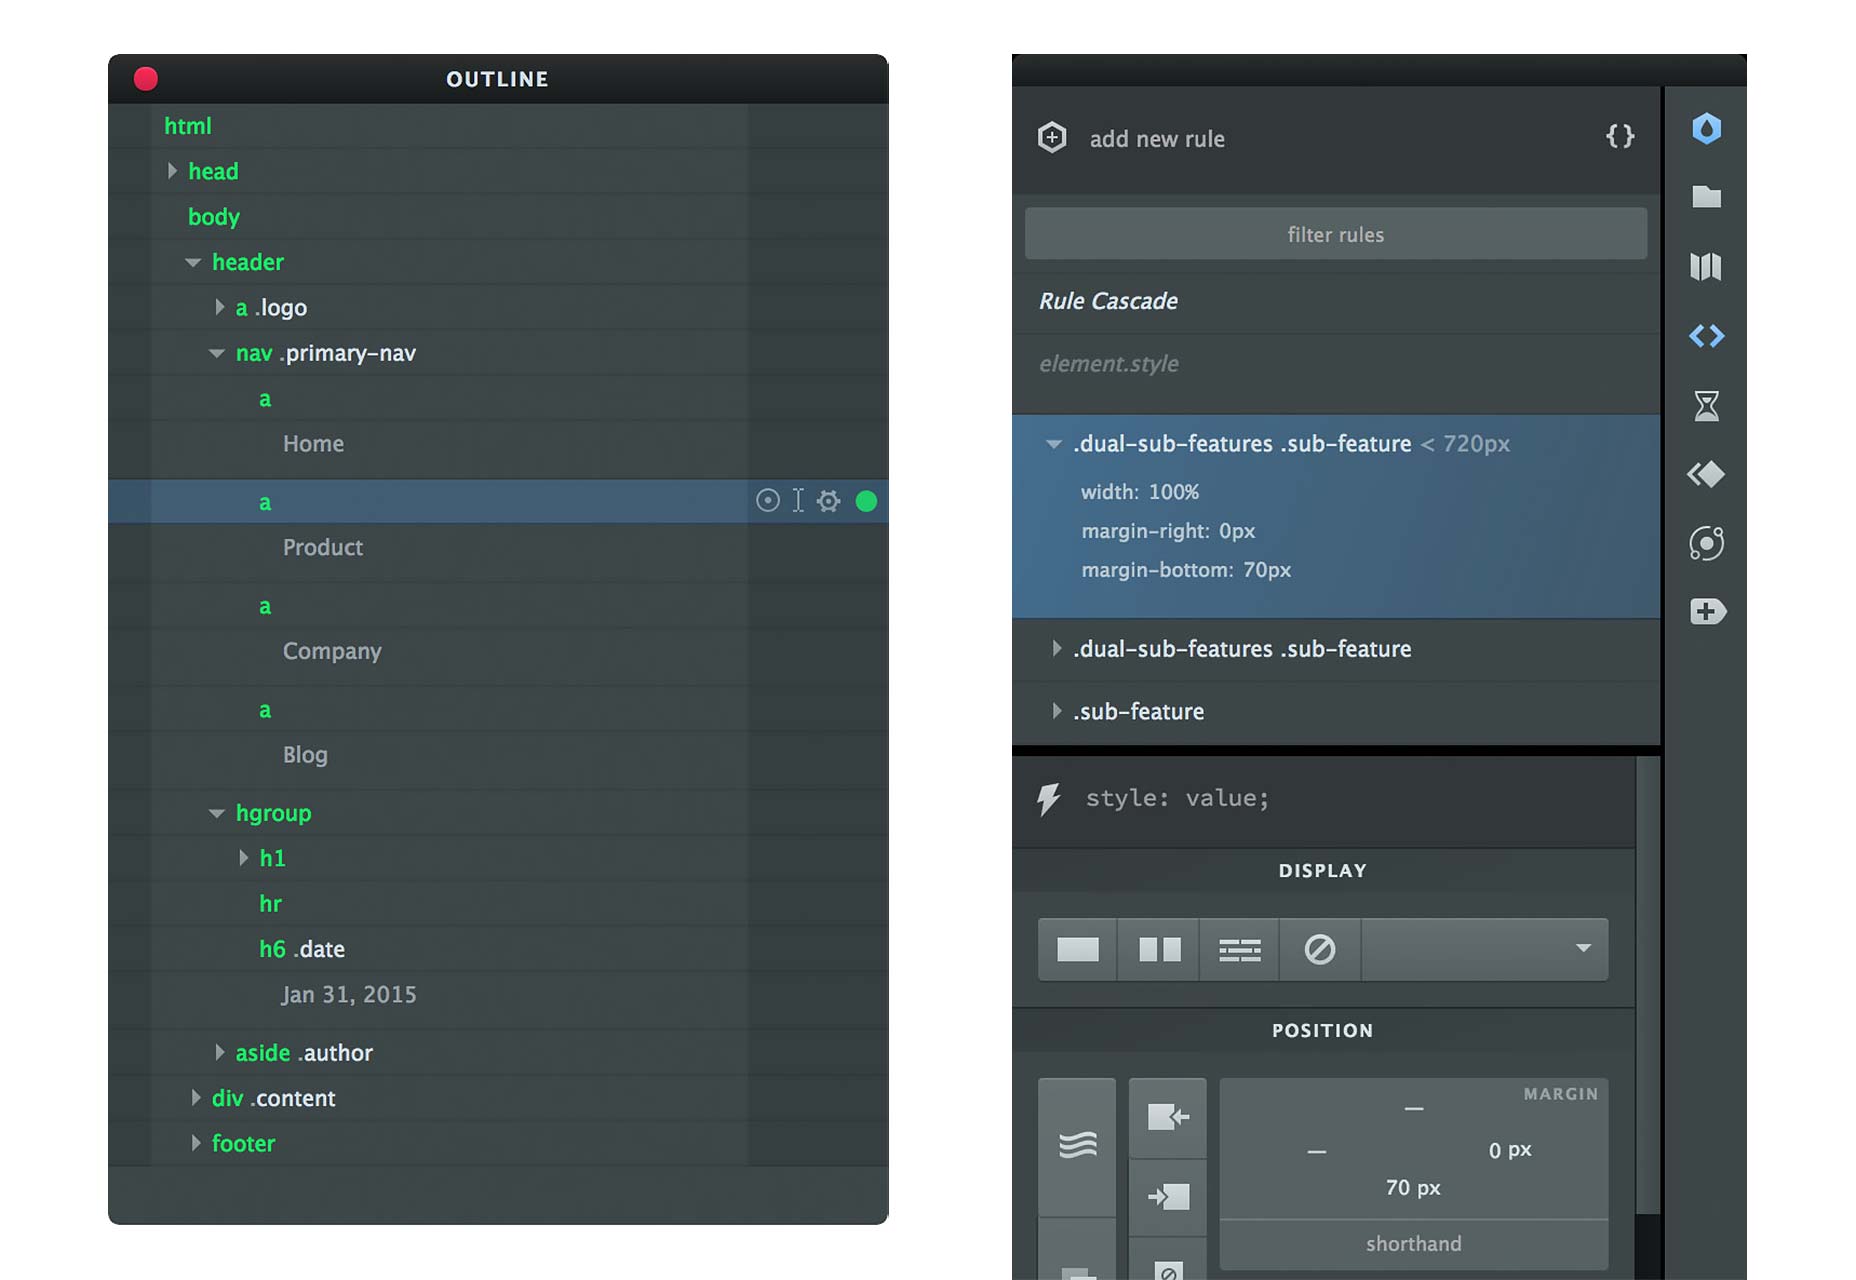Expand the h1 node

(x=243, y=858)
